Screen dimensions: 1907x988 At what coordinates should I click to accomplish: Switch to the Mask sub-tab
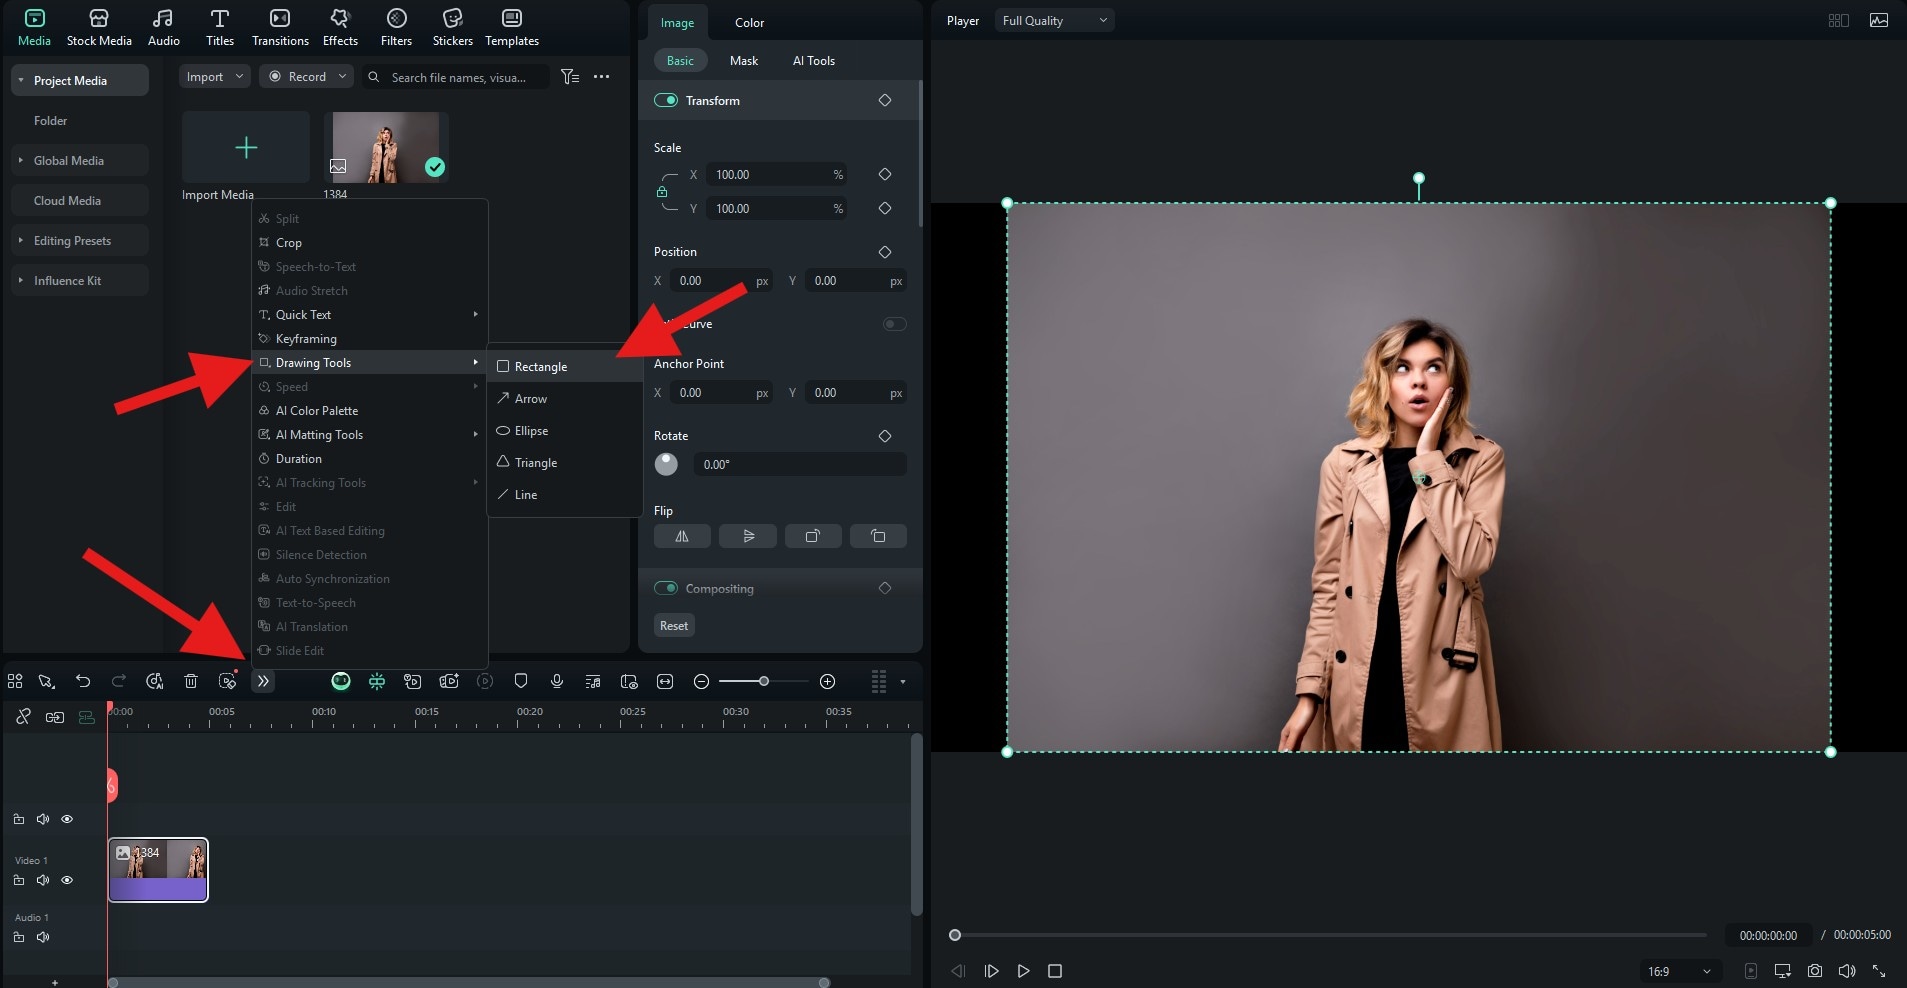pyautogui.click(x=744, y=61)
